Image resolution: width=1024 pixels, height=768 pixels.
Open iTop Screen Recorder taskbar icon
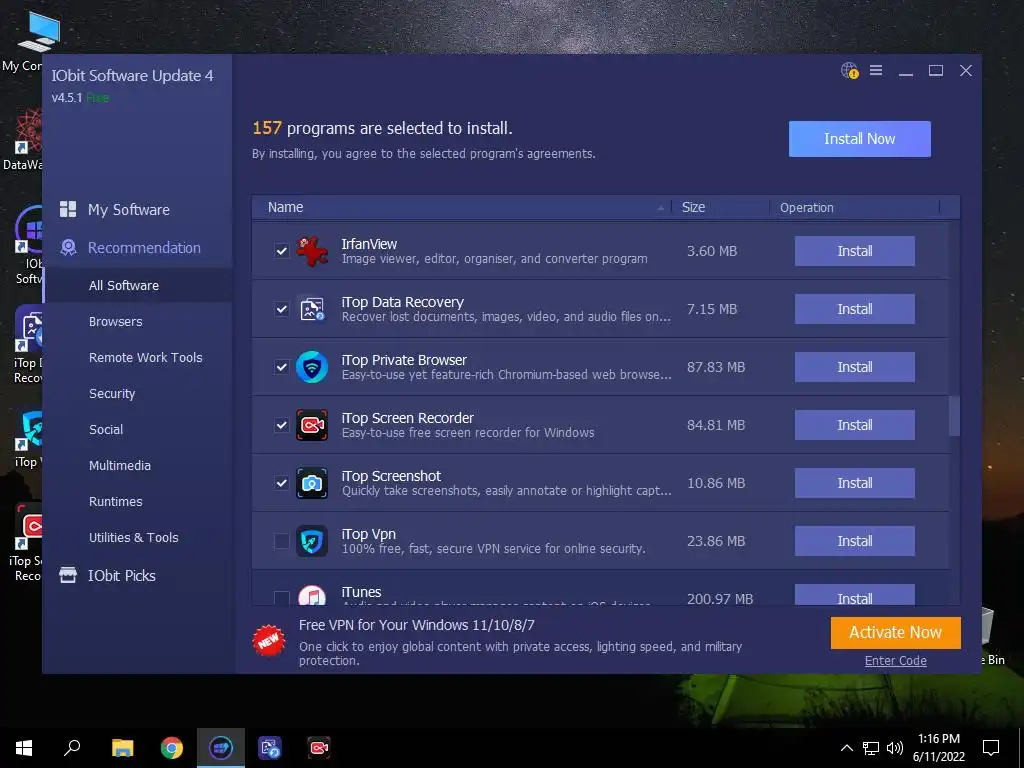point(319,748)
